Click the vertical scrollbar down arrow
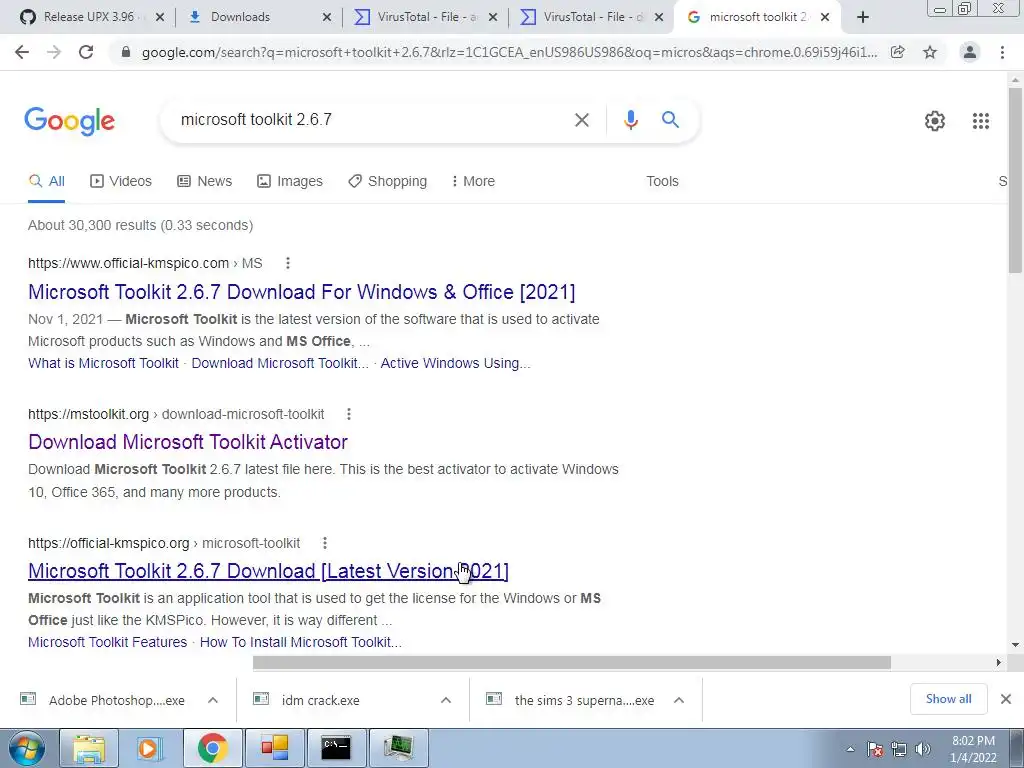 pos(1016,645)
